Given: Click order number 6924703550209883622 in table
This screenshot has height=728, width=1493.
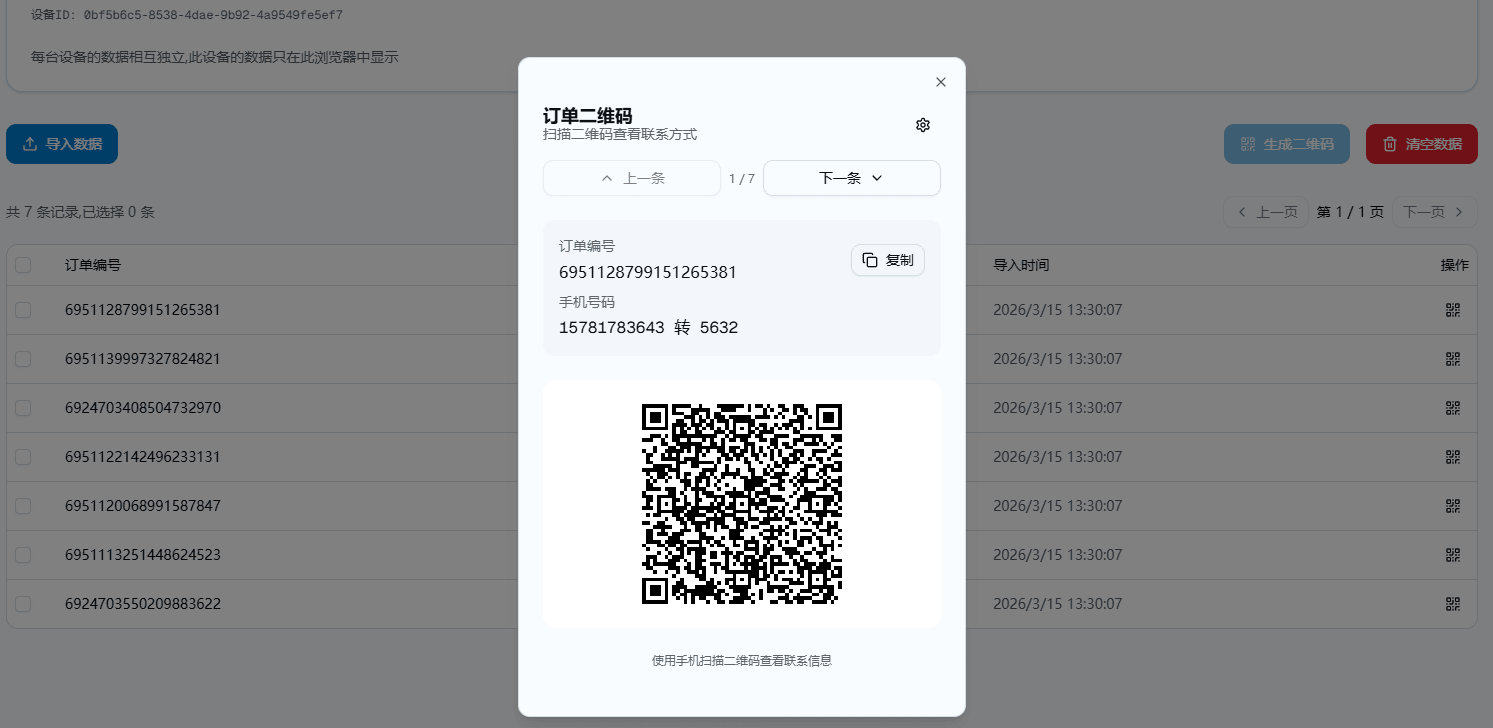Looking at the screenshot, I should (143, 604).
